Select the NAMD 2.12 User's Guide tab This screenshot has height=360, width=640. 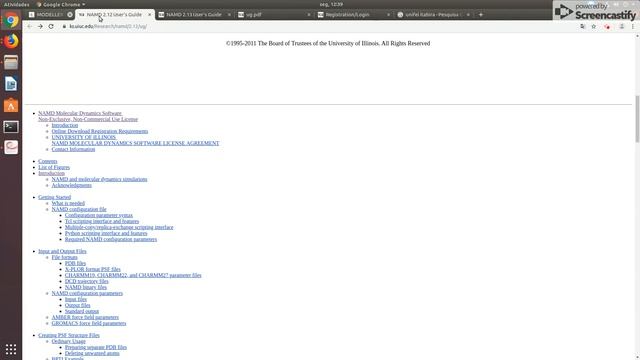114,15
